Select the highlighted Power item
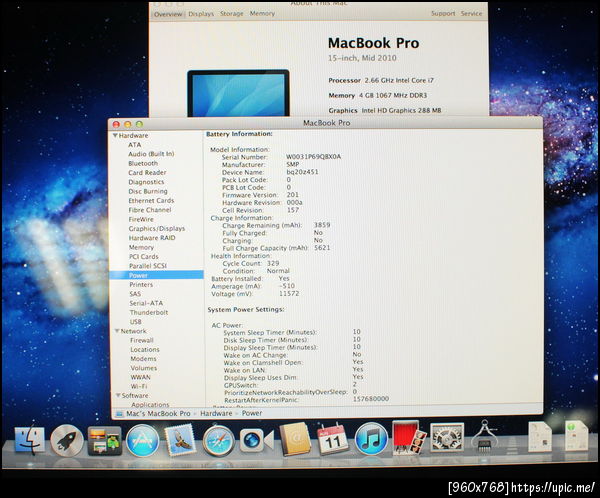The width and height of the screenshot is (600, 498). (157, 275)
